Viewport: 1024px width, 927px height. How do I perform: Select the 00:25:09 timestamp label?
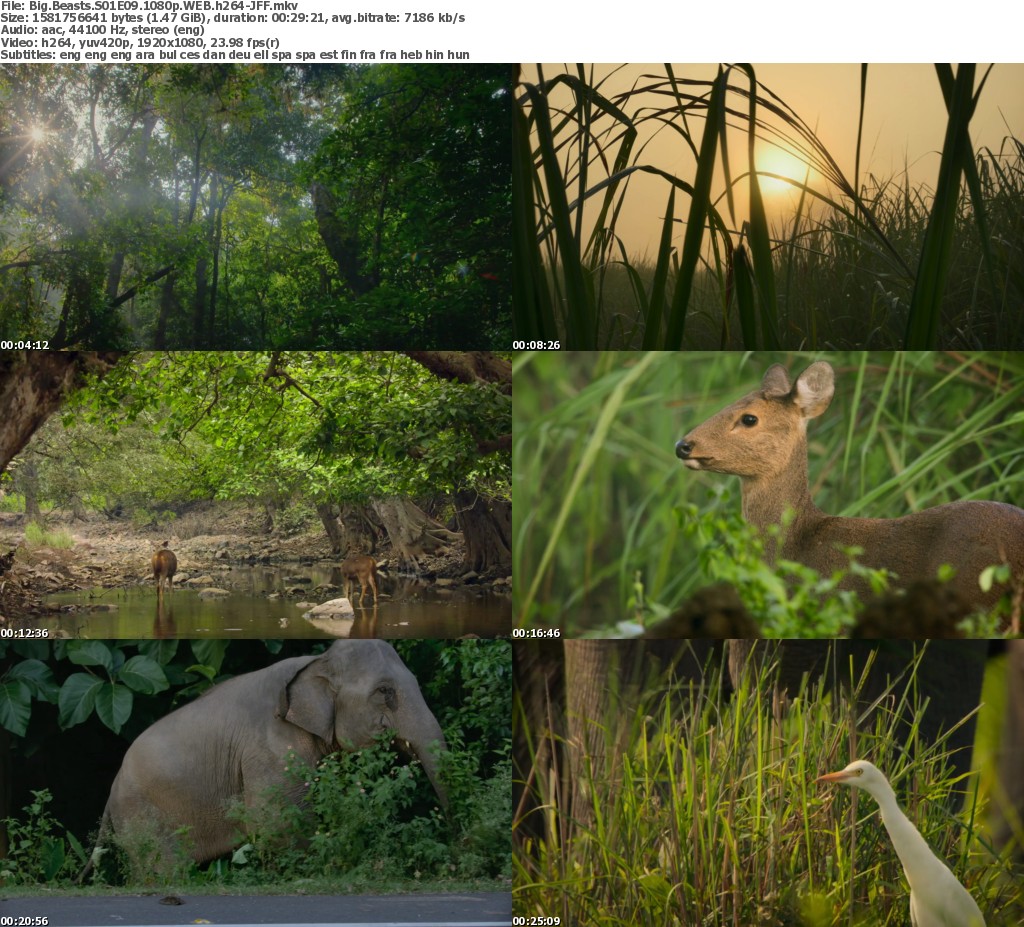537,920
